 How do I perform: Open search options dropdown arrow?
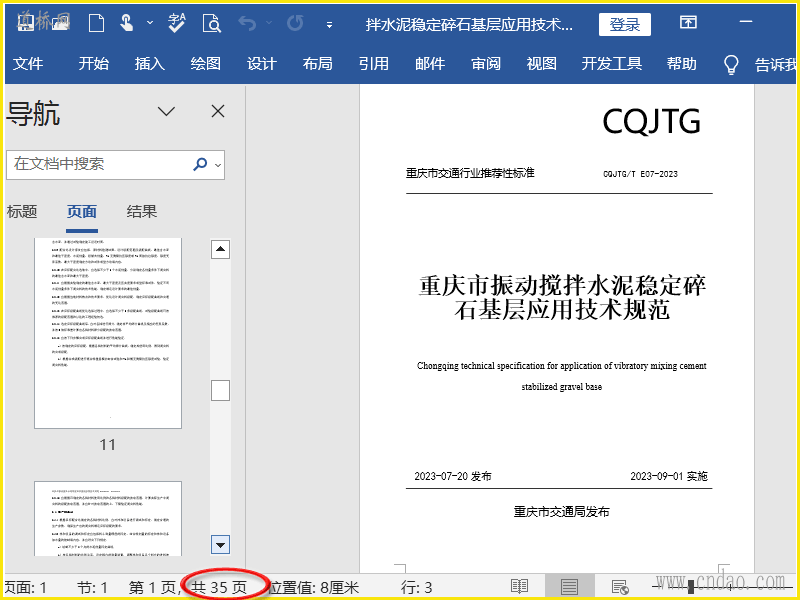tap(218, 165)
